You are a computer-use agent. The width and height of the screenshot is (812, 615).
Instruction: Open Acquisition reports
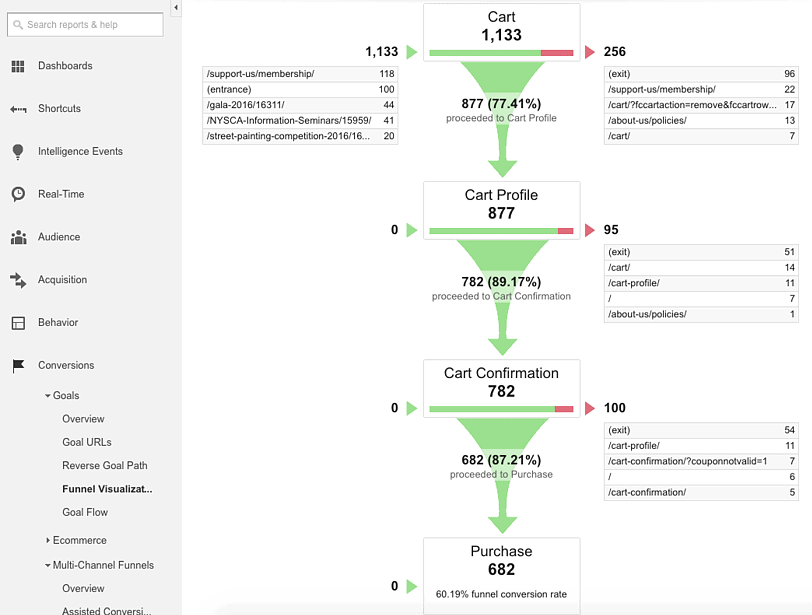[63, 280]
